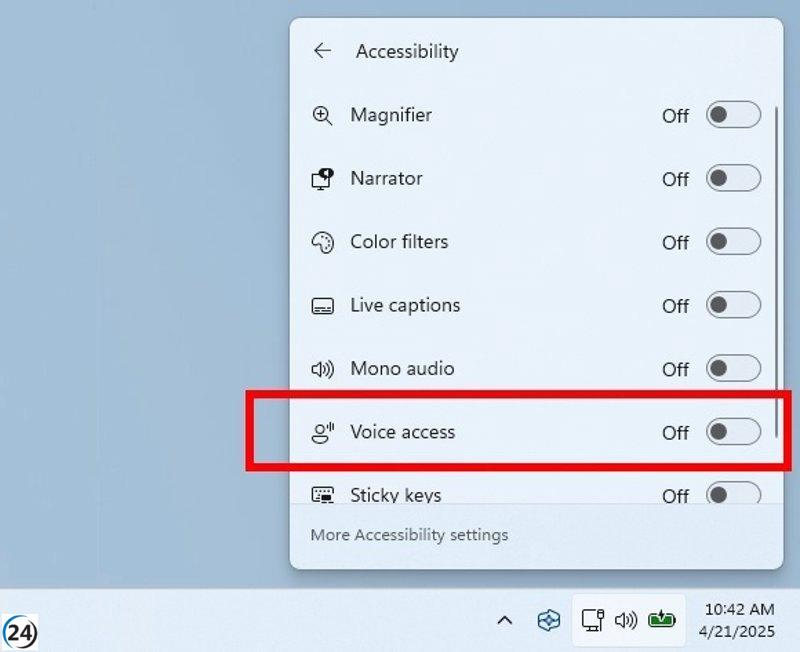Image resolution: width=800 pixels, height=652 pixels.
Task: Click the battery status icon
Action: [x=664, y=620]
